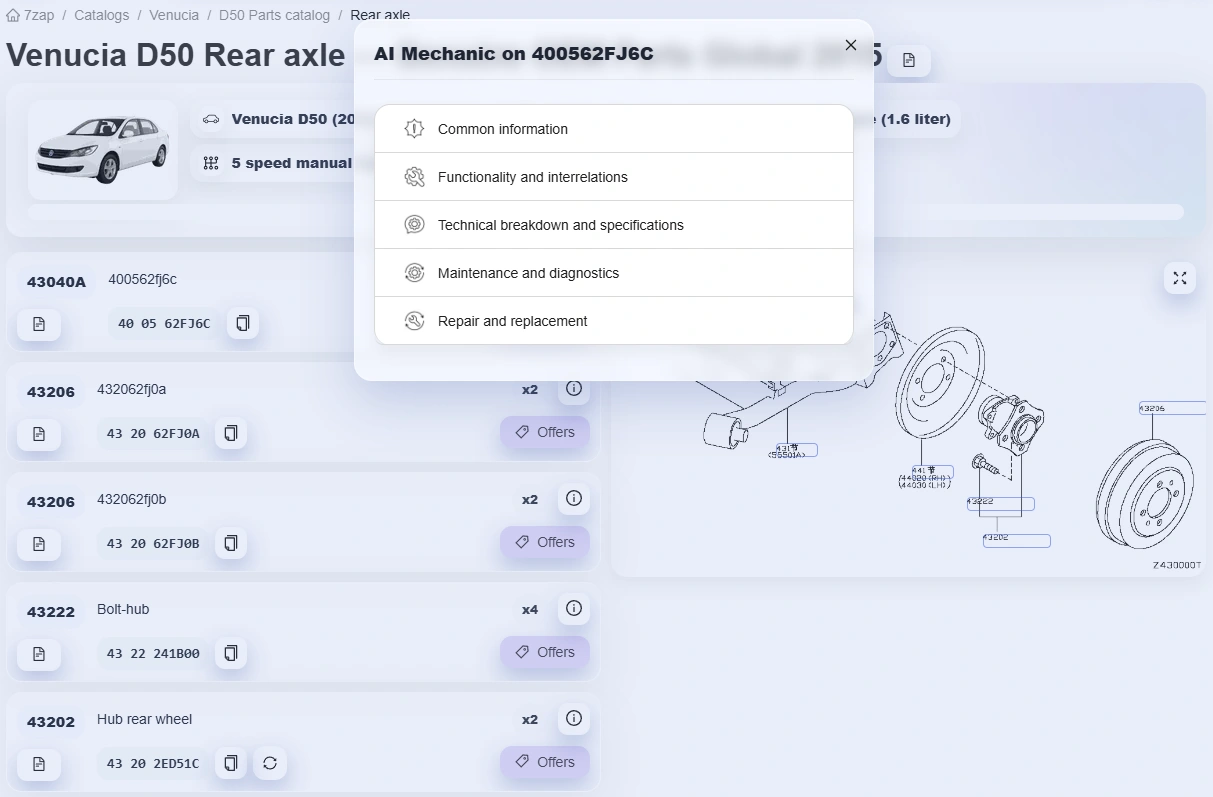Open Technical breakdown and specifications

tap(614, 225)
